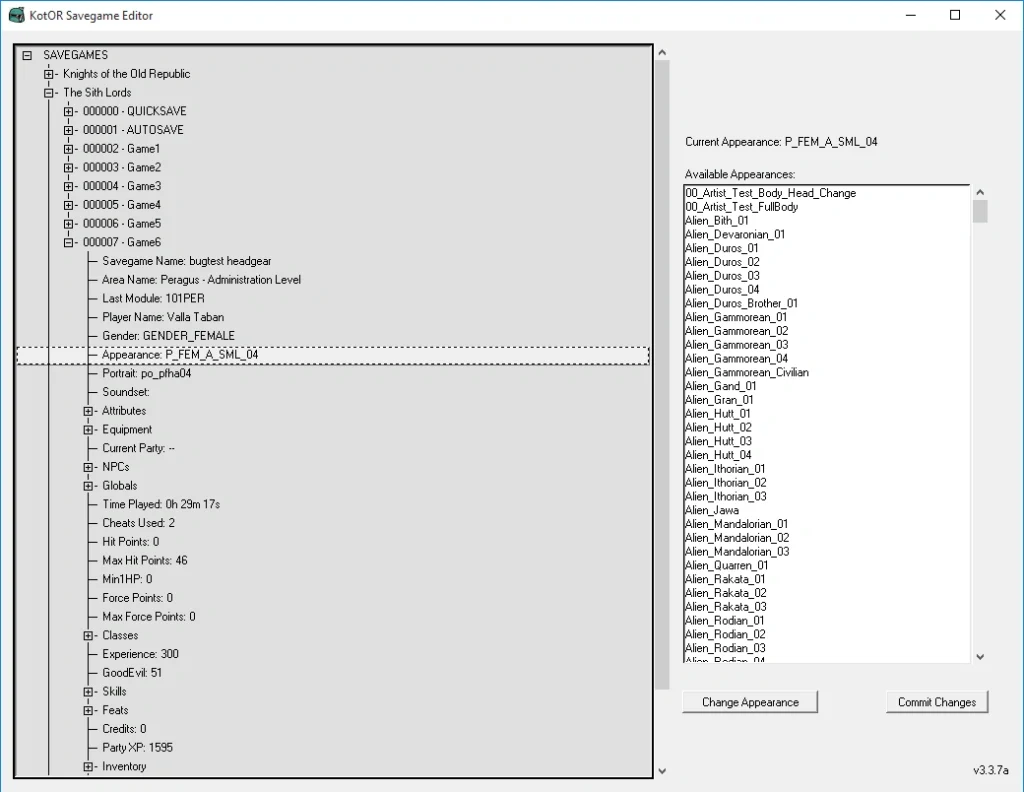Expand the Inventory node
Viewport: 1024px width, 792px height.
click(88, 767)
